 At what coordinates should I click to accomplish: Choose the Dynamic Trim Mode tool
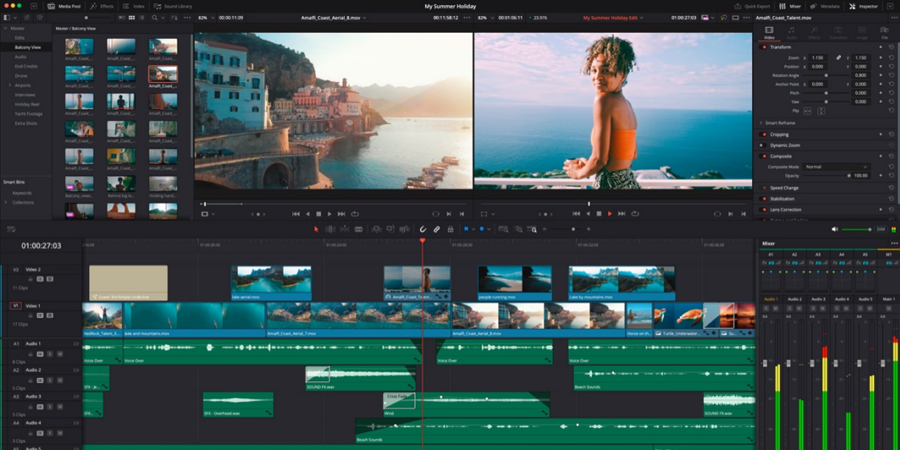(344, 229)
